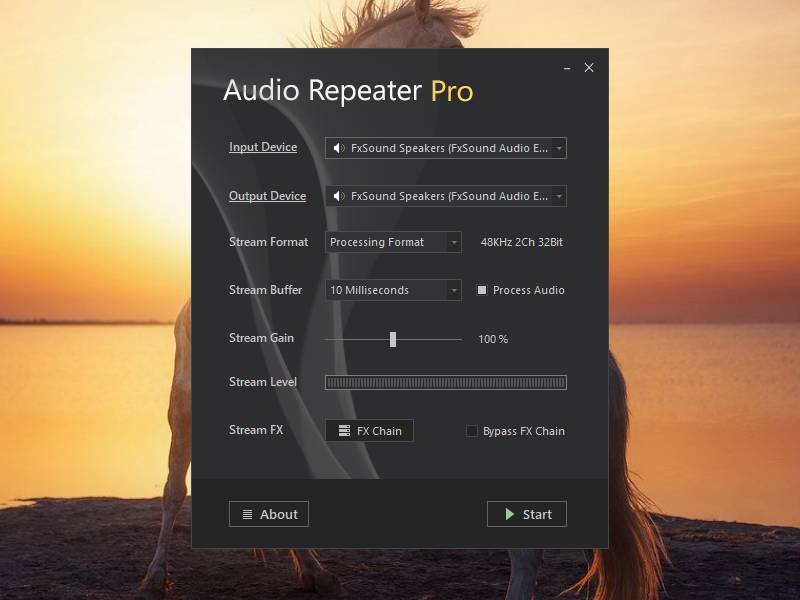Click the Audio Repeater Pro title

coord(348,90)
